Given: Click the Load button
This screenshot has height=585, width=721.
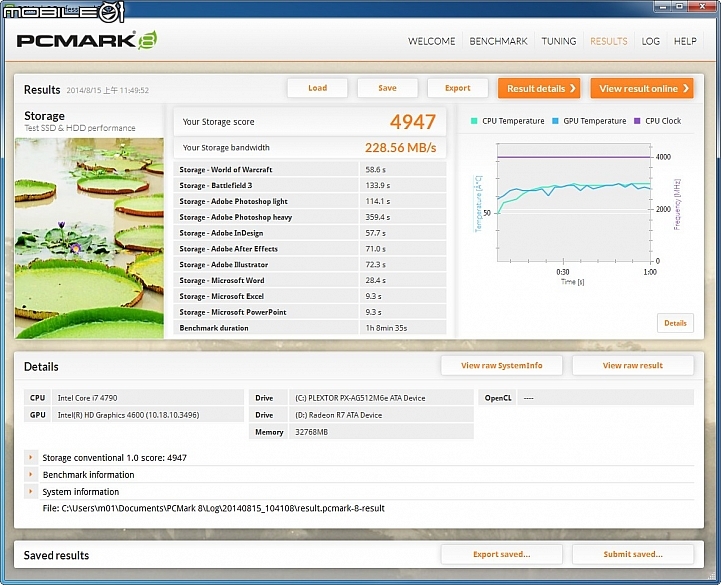Looking at the screenshot, I should 317,88.
